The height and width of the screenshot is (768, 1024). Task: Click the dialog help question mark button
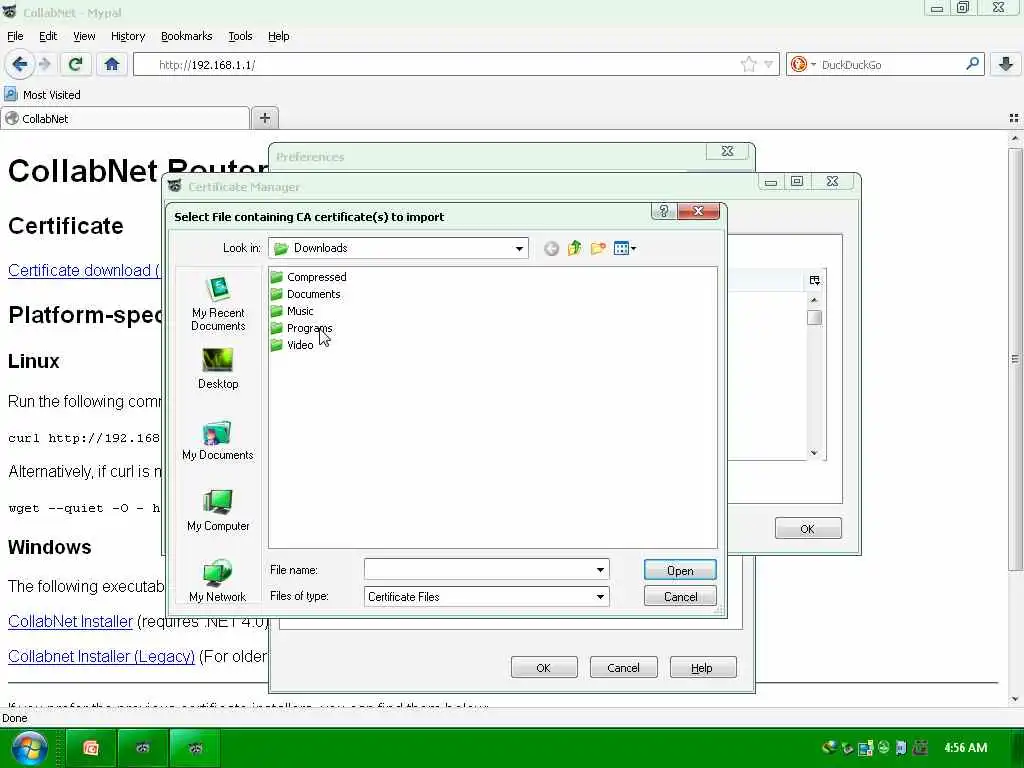[x=664, y=211]
